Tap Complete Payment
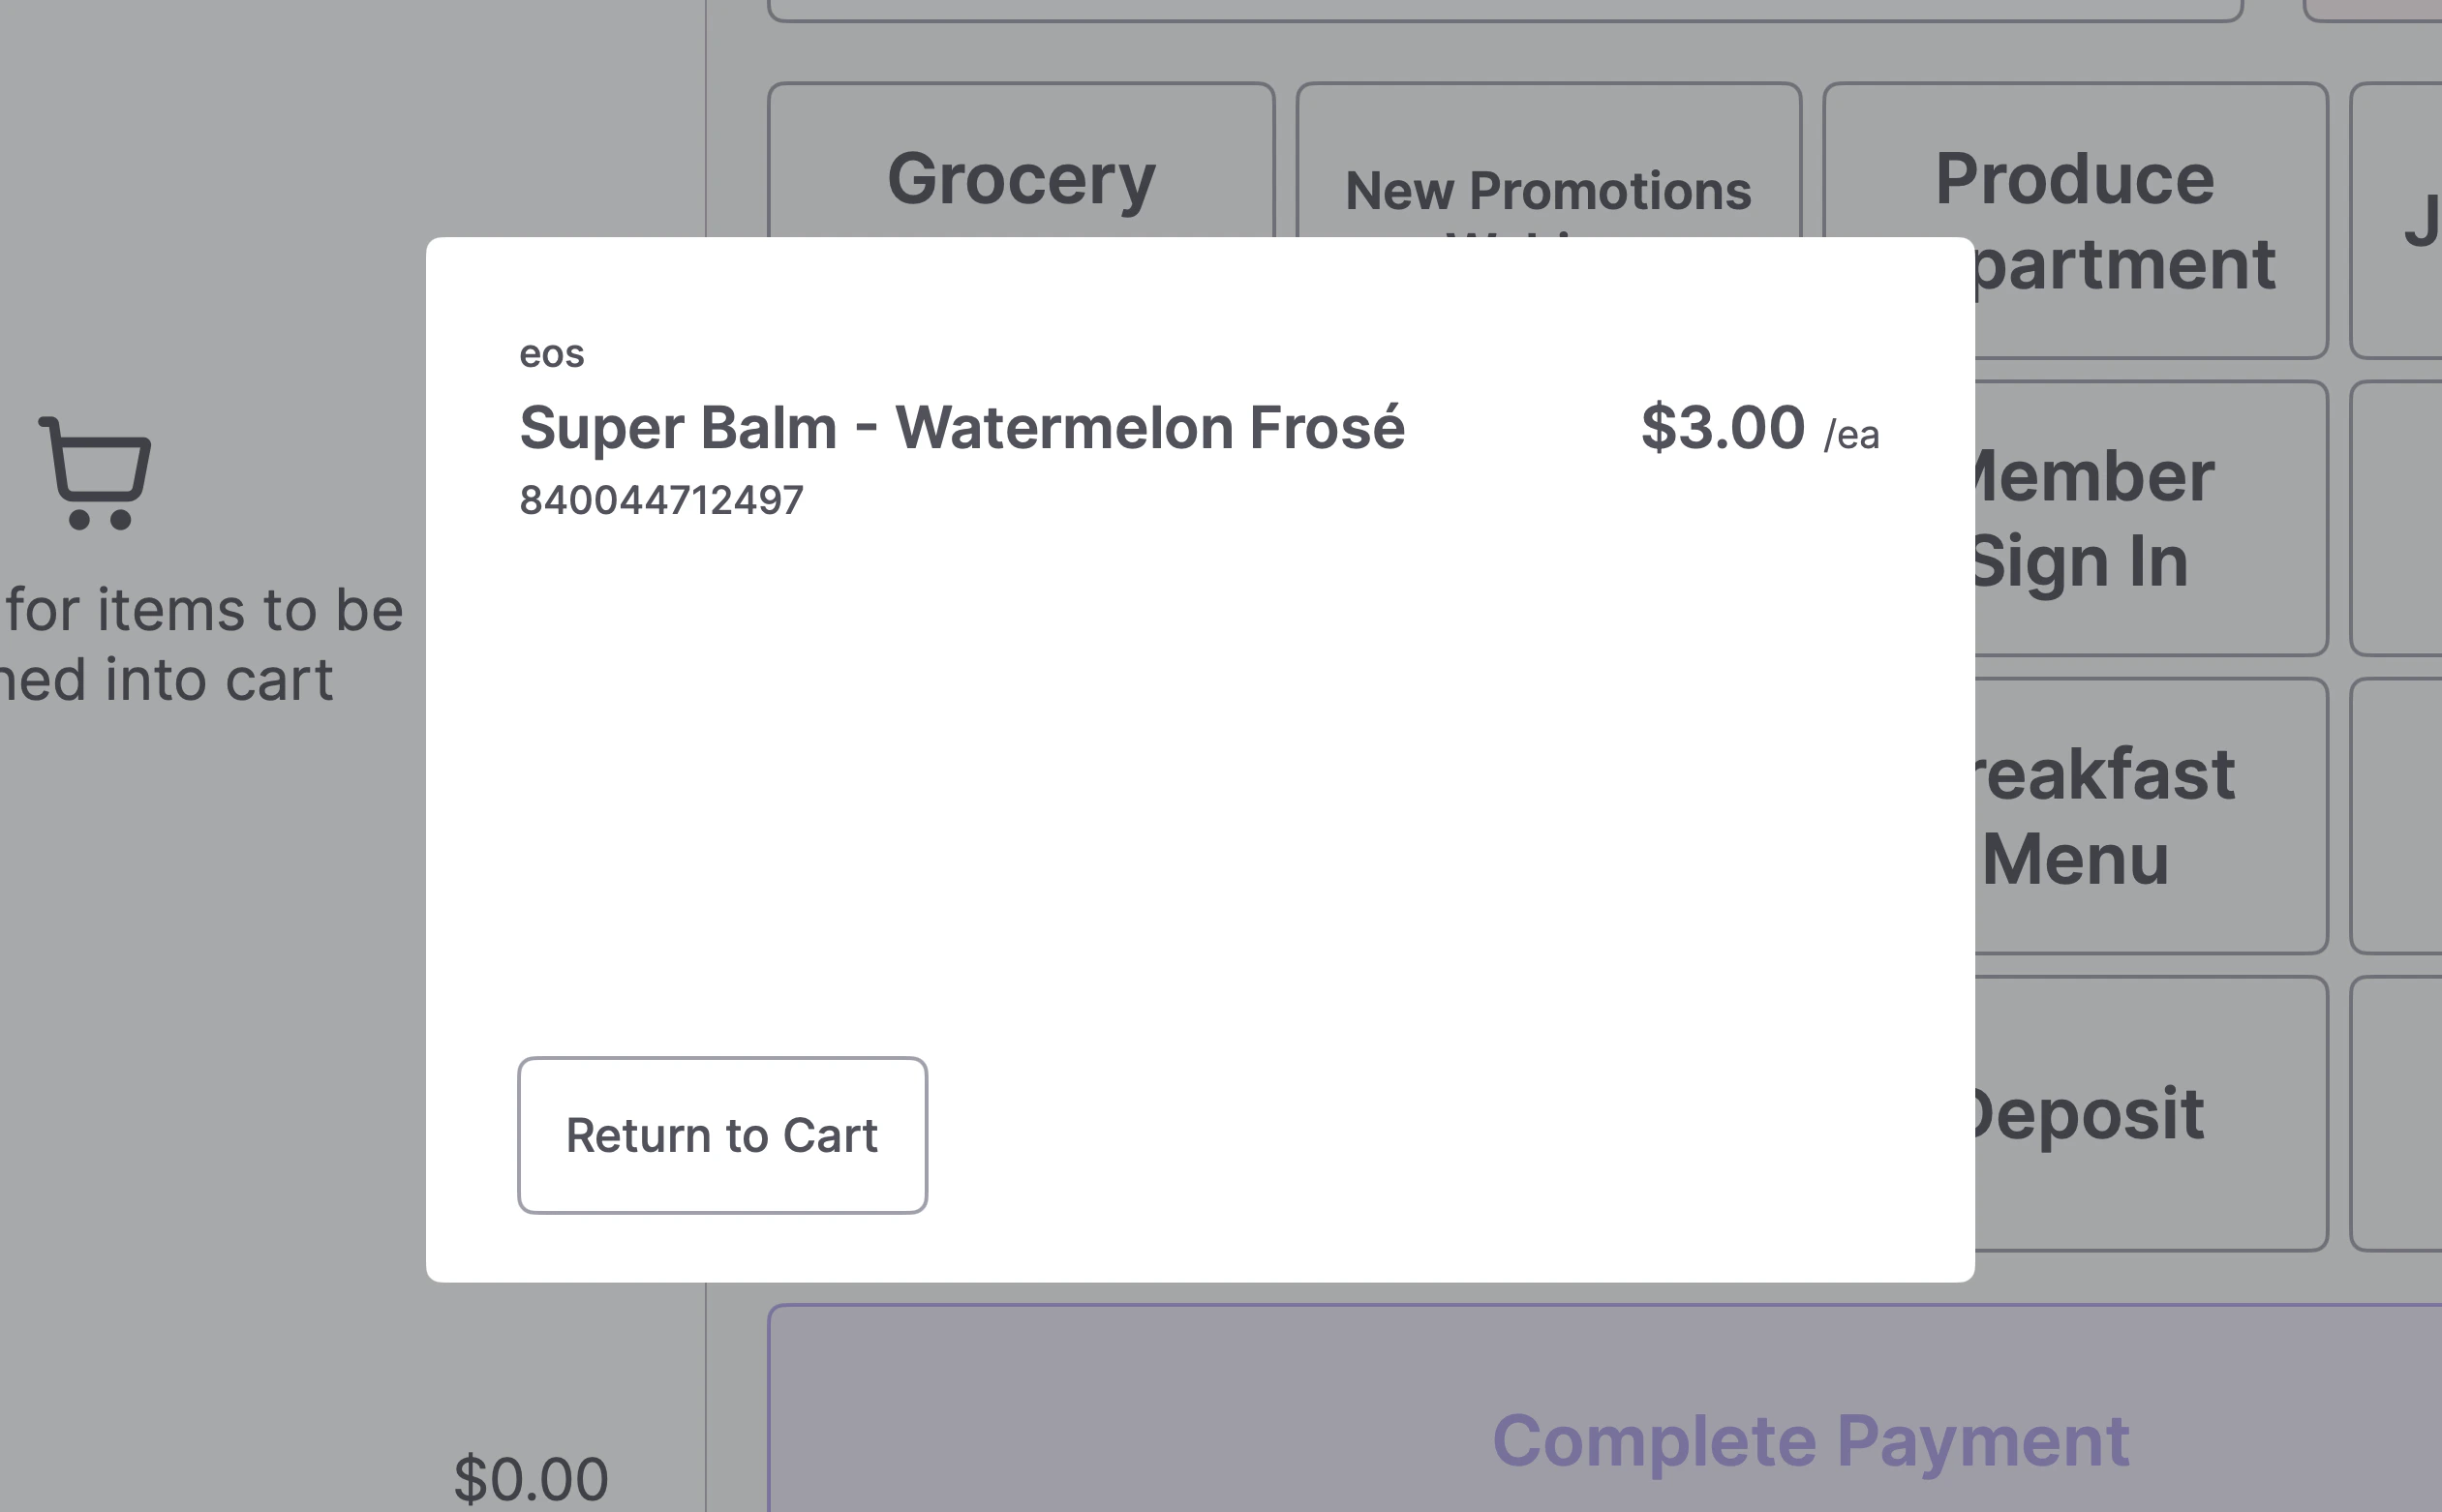2442x1512 pixels. point(1810,1440)
